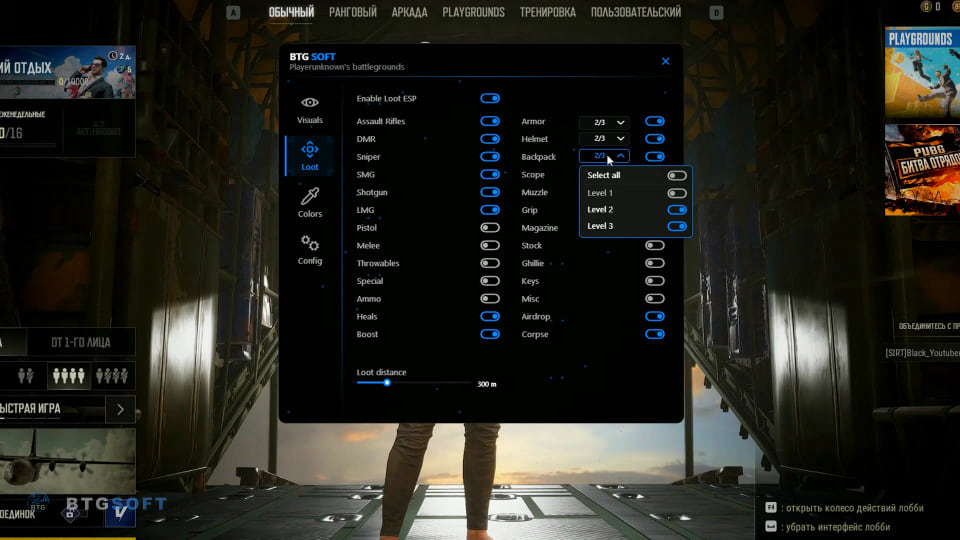Click the airplane map preview thumbnail

[67, 460]
